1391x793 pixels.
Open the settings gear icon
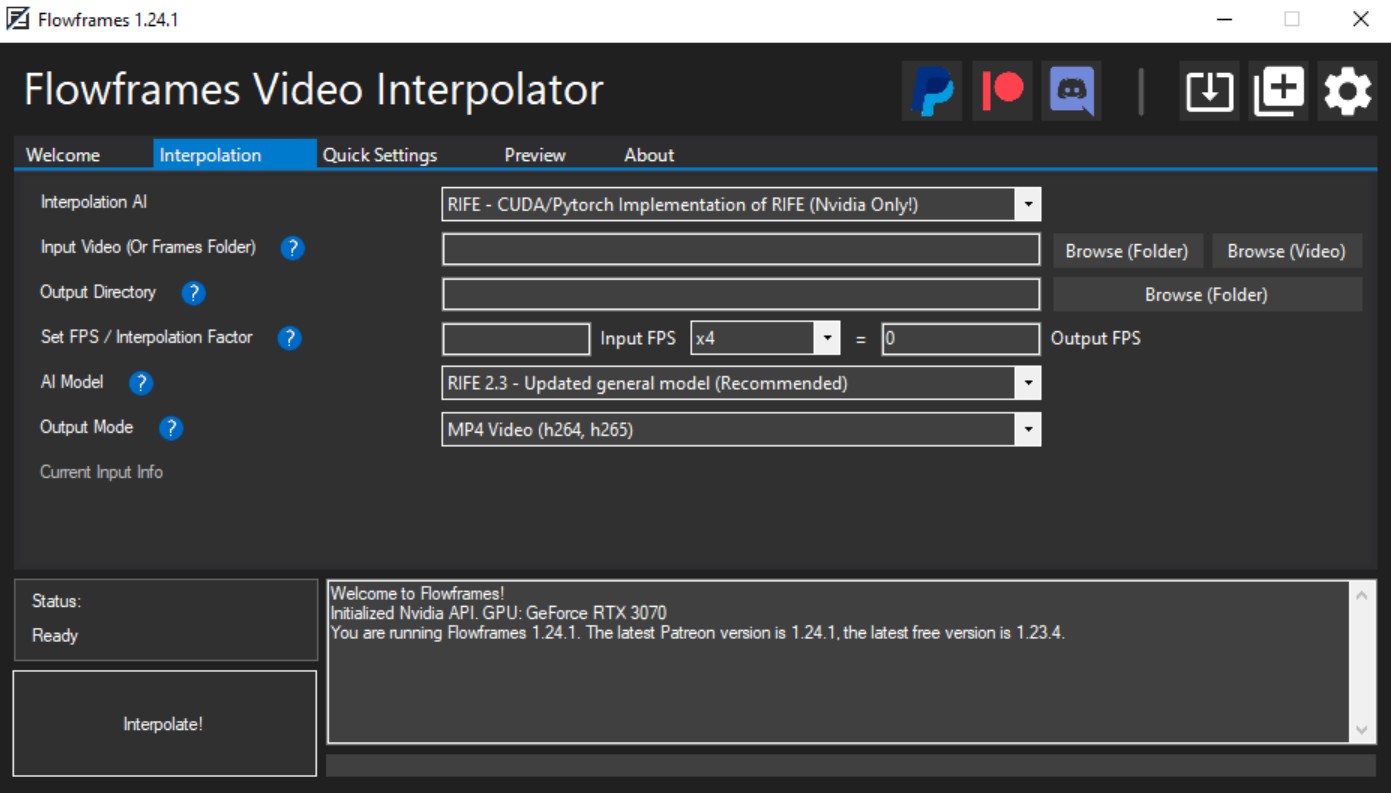1346,90
